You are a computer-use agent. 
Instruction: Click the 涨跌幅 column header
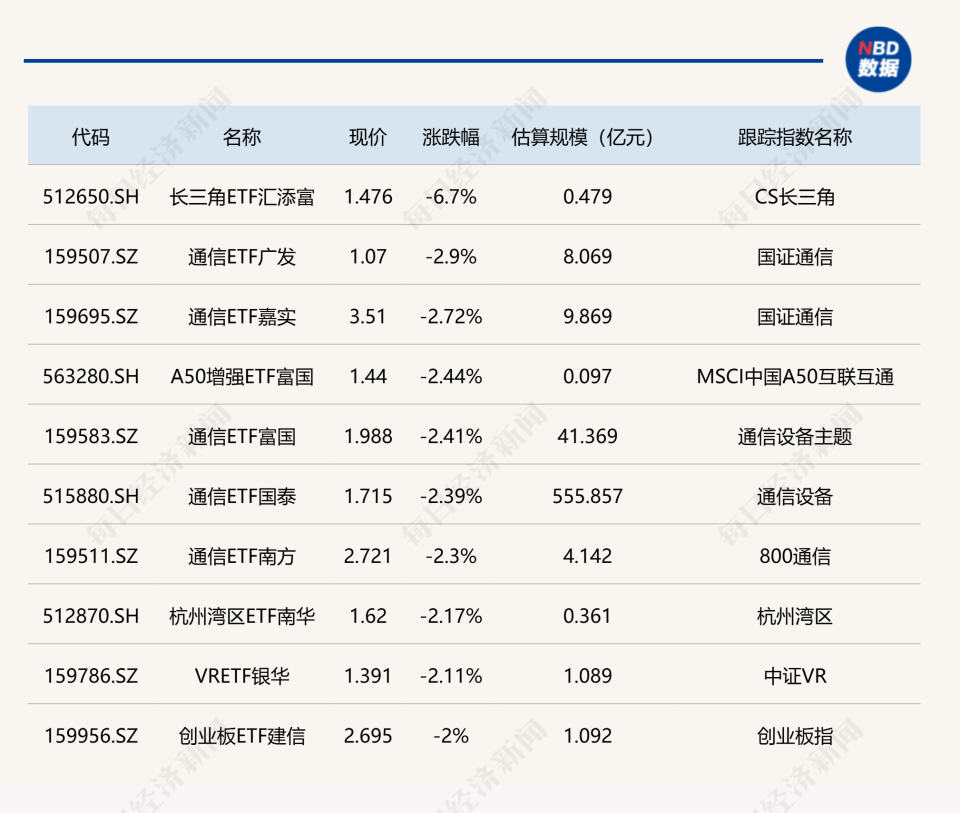[x=451, y=137]
